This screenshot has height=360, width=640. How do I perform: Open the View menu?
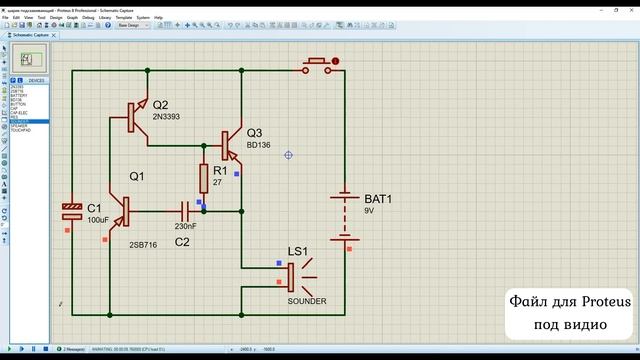click(x=29, y=18)
